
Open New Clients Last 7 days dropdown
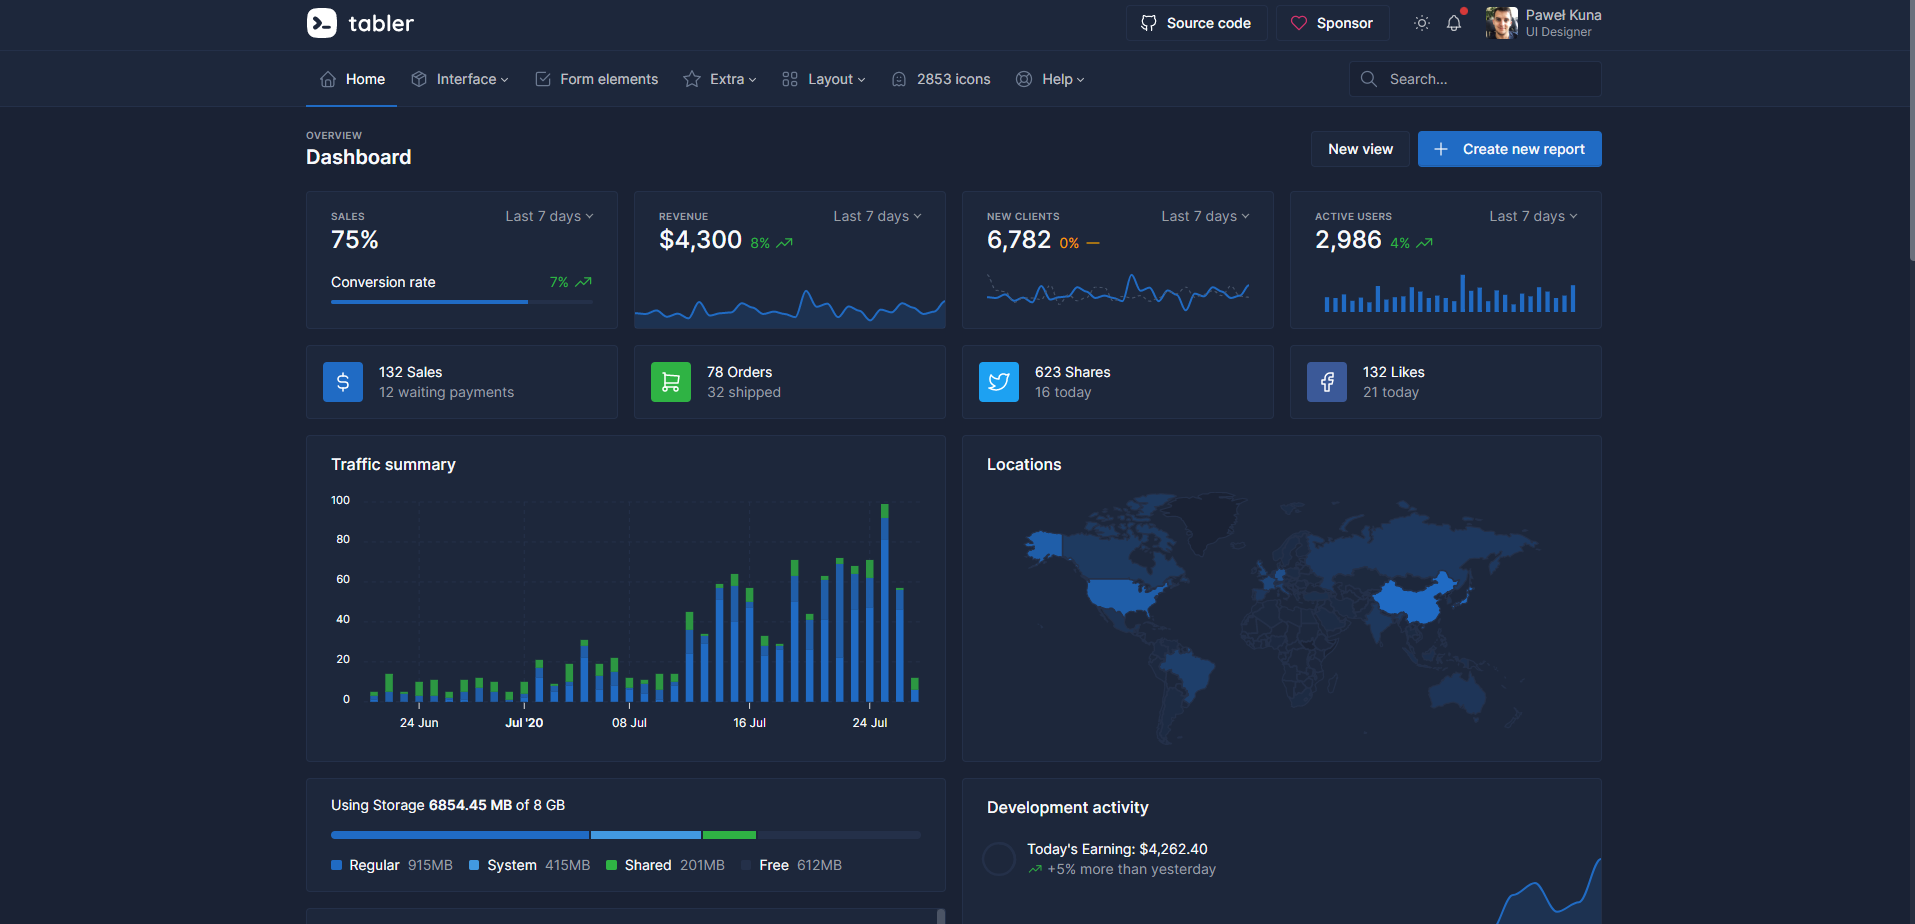click(1205, 216)
